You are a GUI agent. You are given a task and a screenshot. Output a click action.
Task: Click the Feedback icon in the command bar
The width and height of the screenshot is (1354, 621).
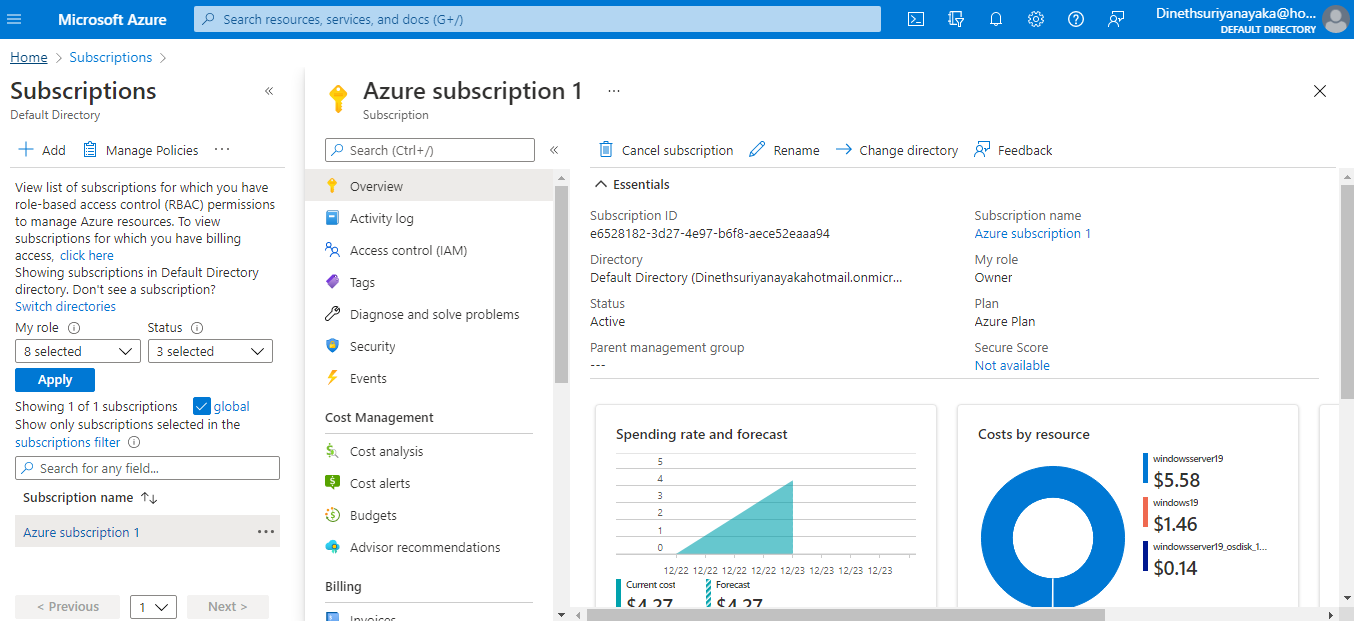(982, 150)
